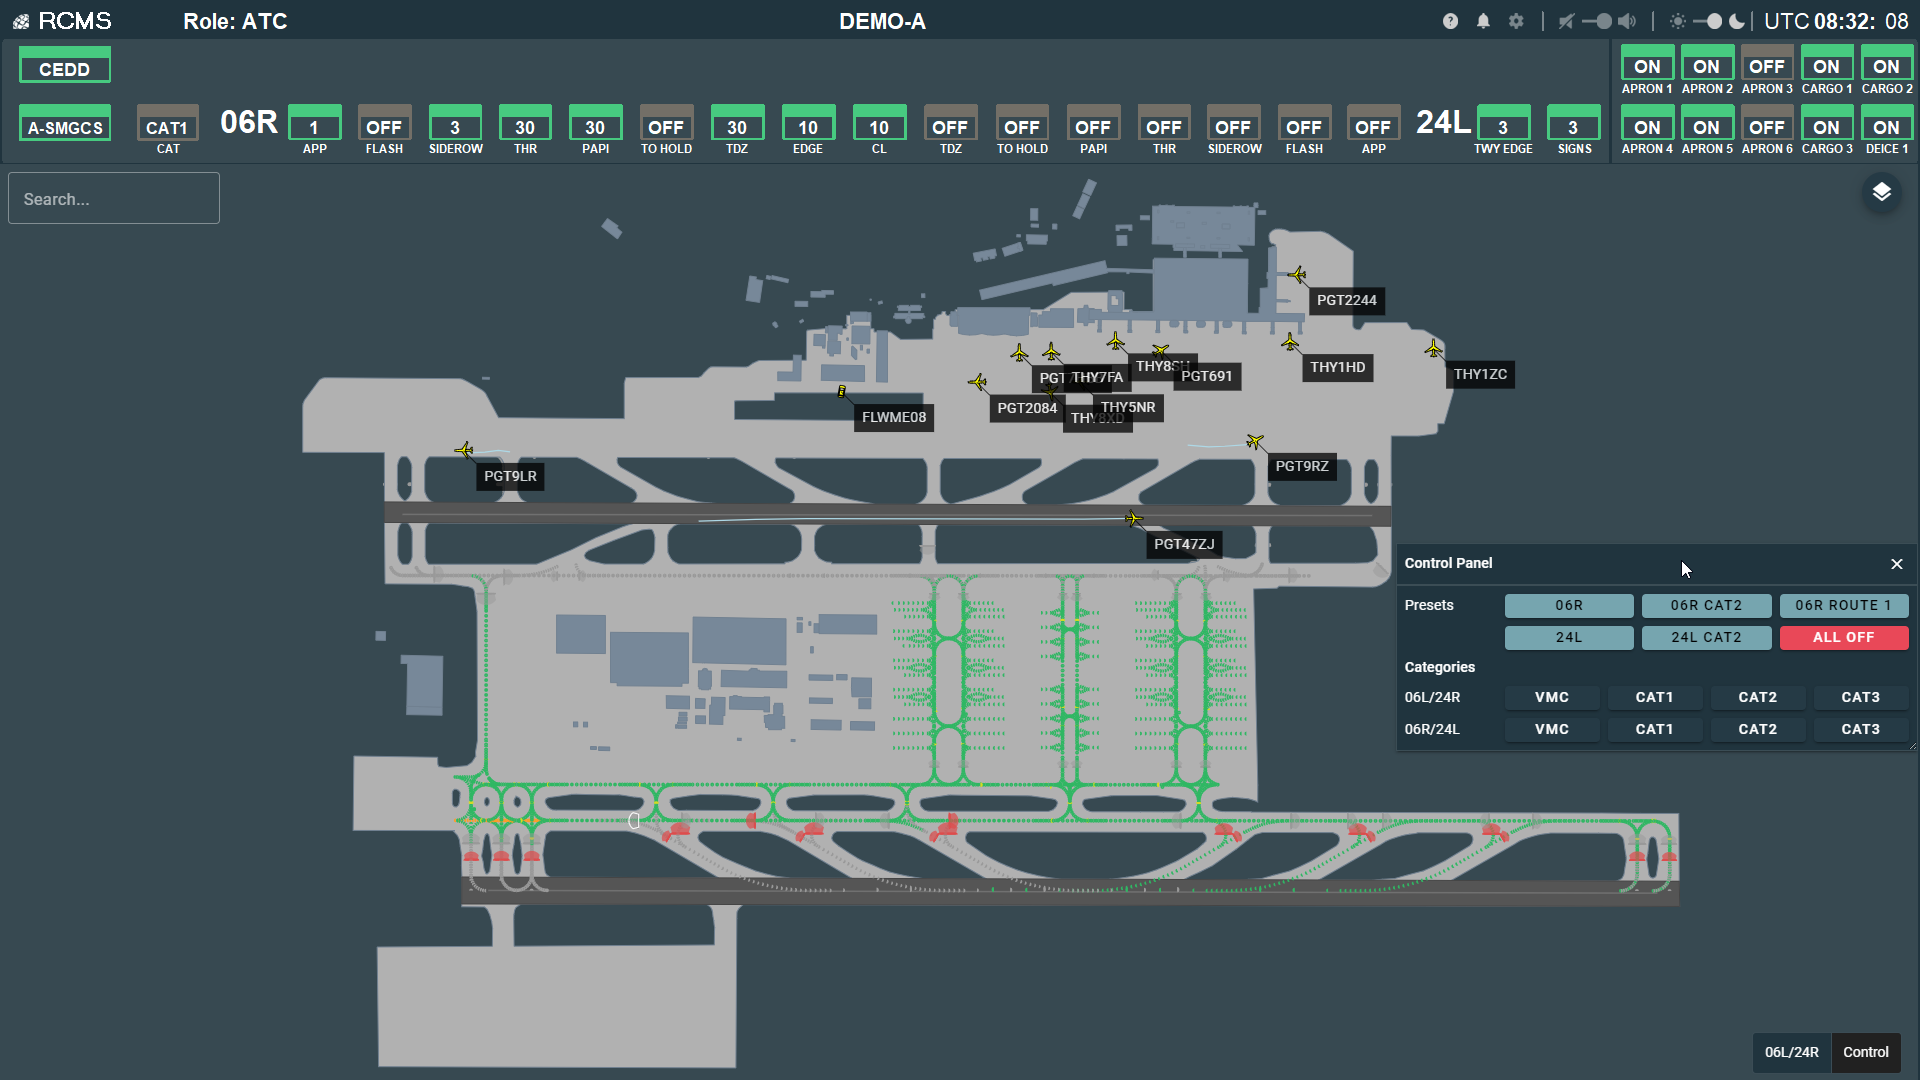The image size is (1920, 1080).
Task: Toggle the 06R FLASH OFF switch
Action: coord(384,127)
